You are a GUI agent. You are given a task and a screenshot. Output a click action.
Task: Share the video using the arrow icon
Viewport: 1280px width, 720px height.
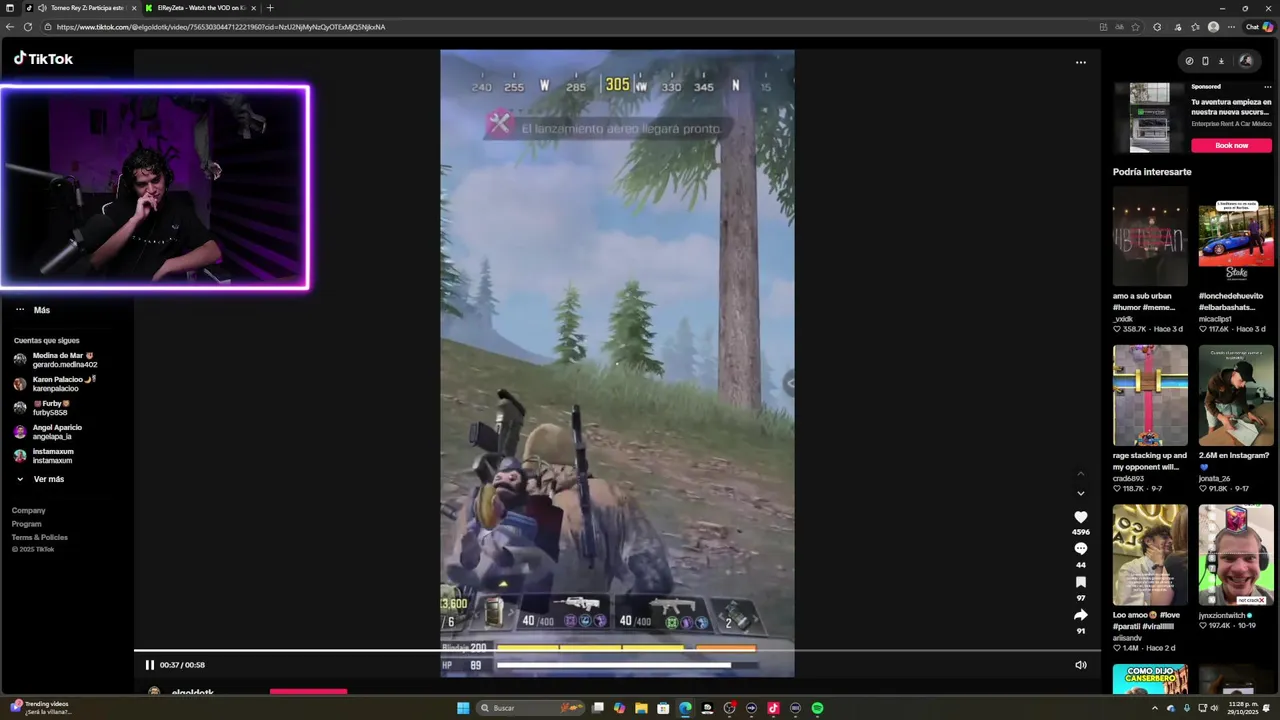click(x=1080, y=615)
